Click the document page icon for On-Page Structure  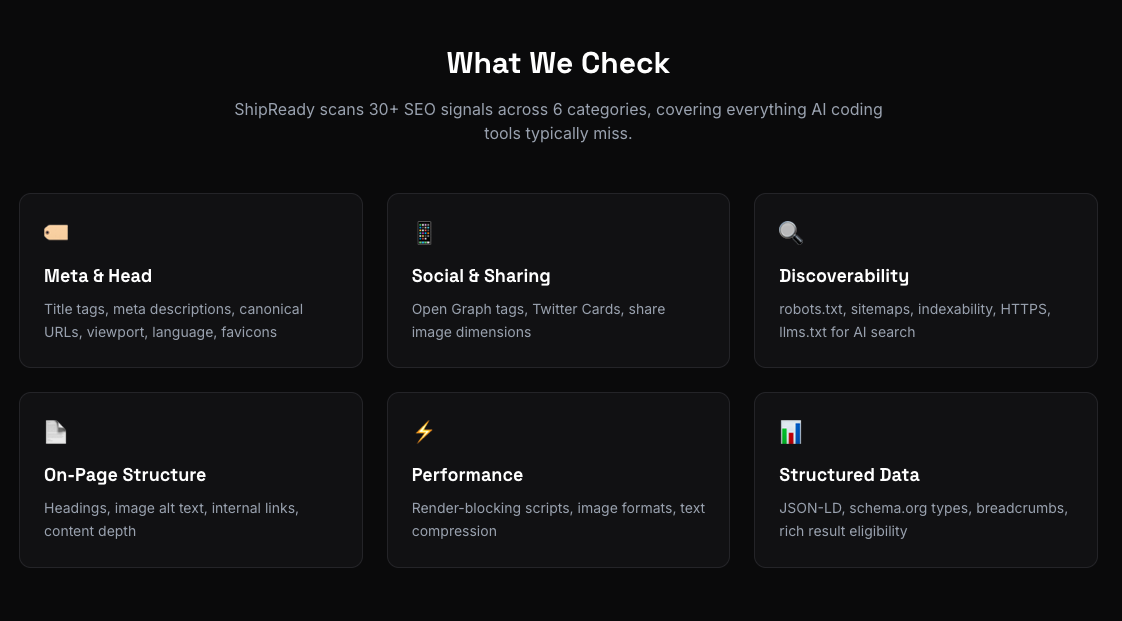click(56, 432)
